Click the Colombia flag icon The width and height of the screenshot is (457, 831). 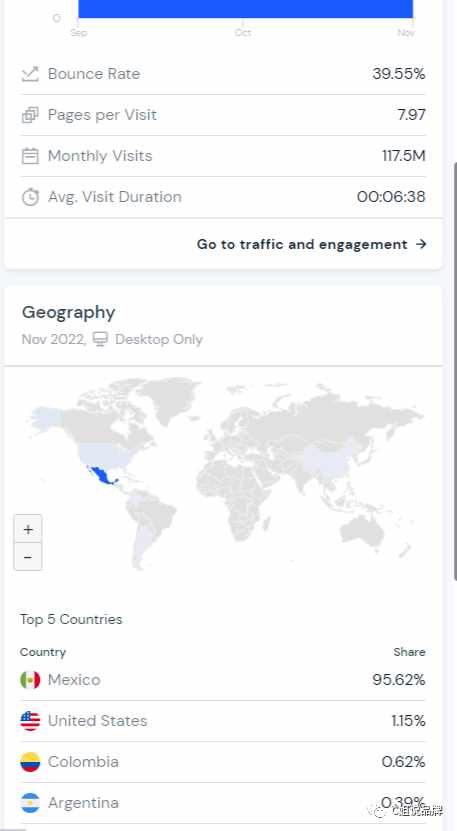pos(30,762)
